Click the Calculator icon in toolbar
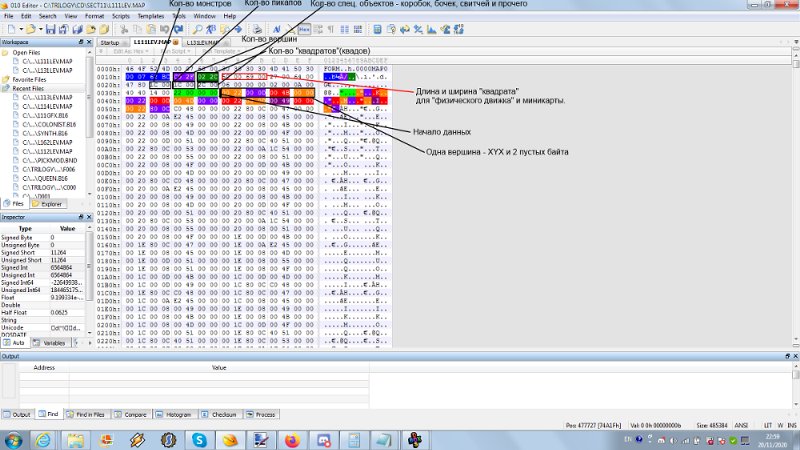The width and height of the screenshot is (800, 450). pos(377,30)
